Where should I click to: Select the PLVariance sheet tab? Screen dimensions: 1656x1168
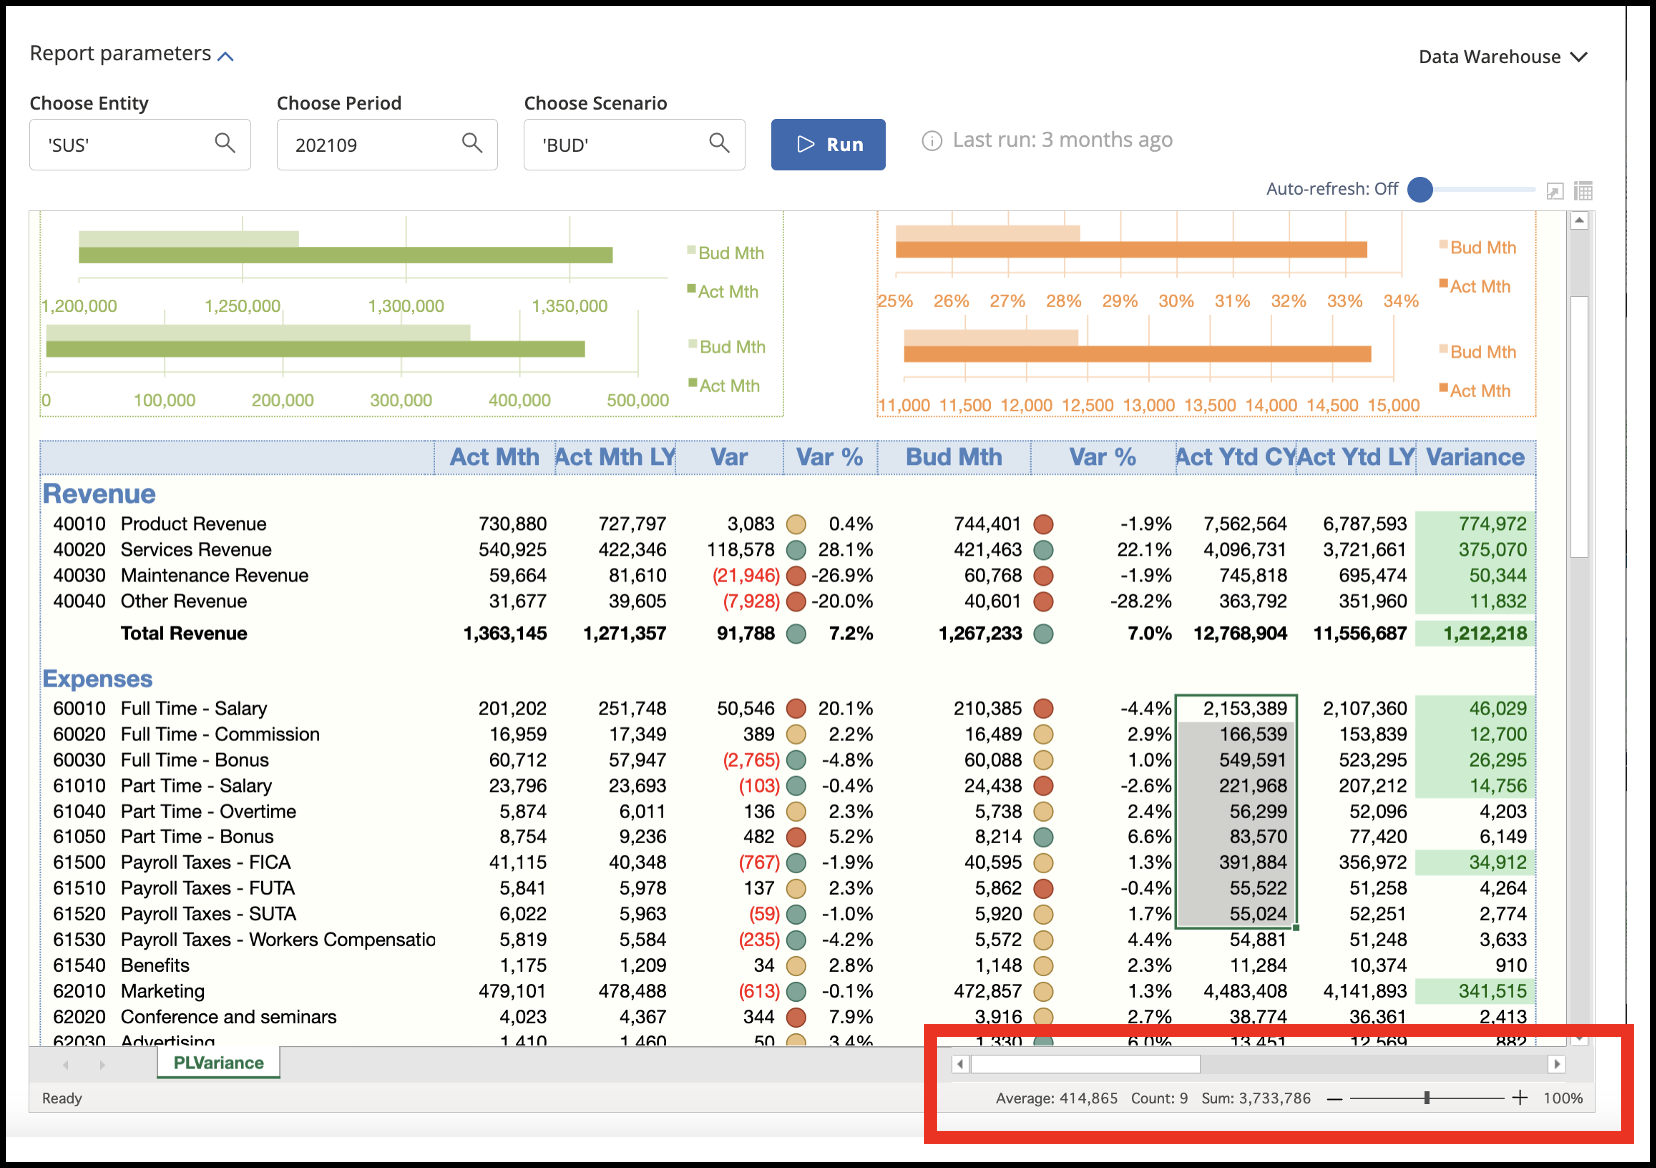click(218, 1063)
